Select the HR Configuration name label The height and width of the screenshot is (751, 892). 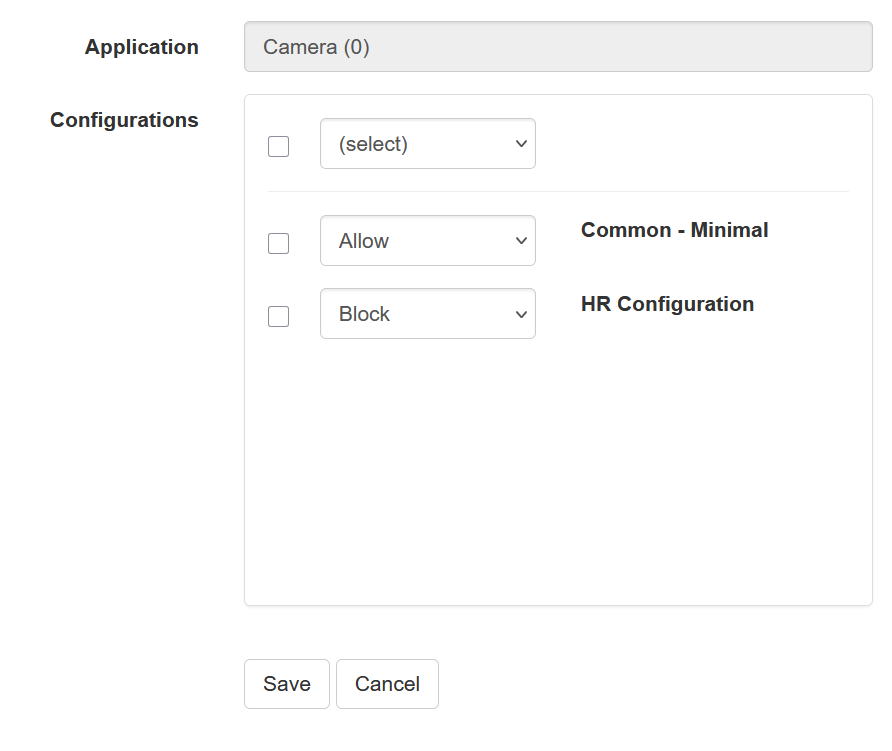(667, 304)
